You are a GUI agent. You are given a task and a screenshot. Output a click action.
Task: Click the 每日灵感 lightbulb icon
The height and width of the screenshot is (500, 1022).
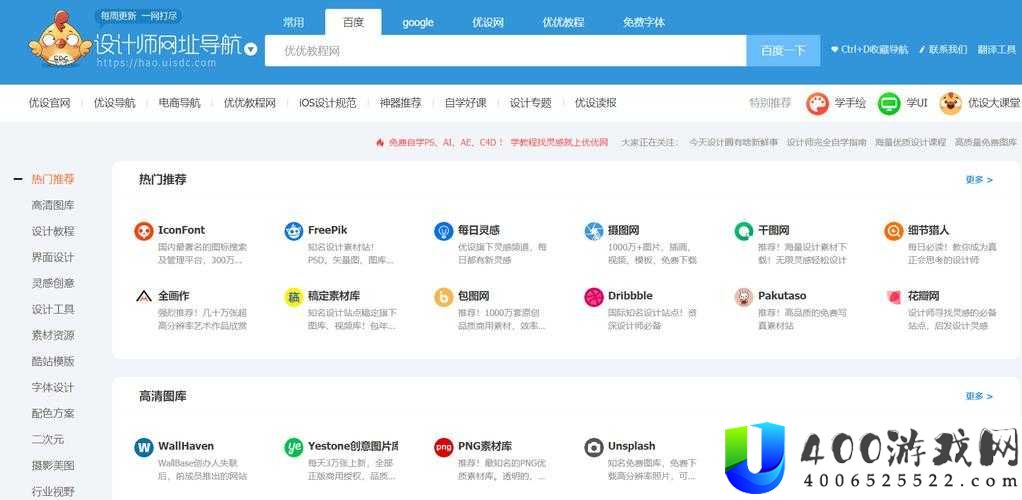[x=443, y=231]
